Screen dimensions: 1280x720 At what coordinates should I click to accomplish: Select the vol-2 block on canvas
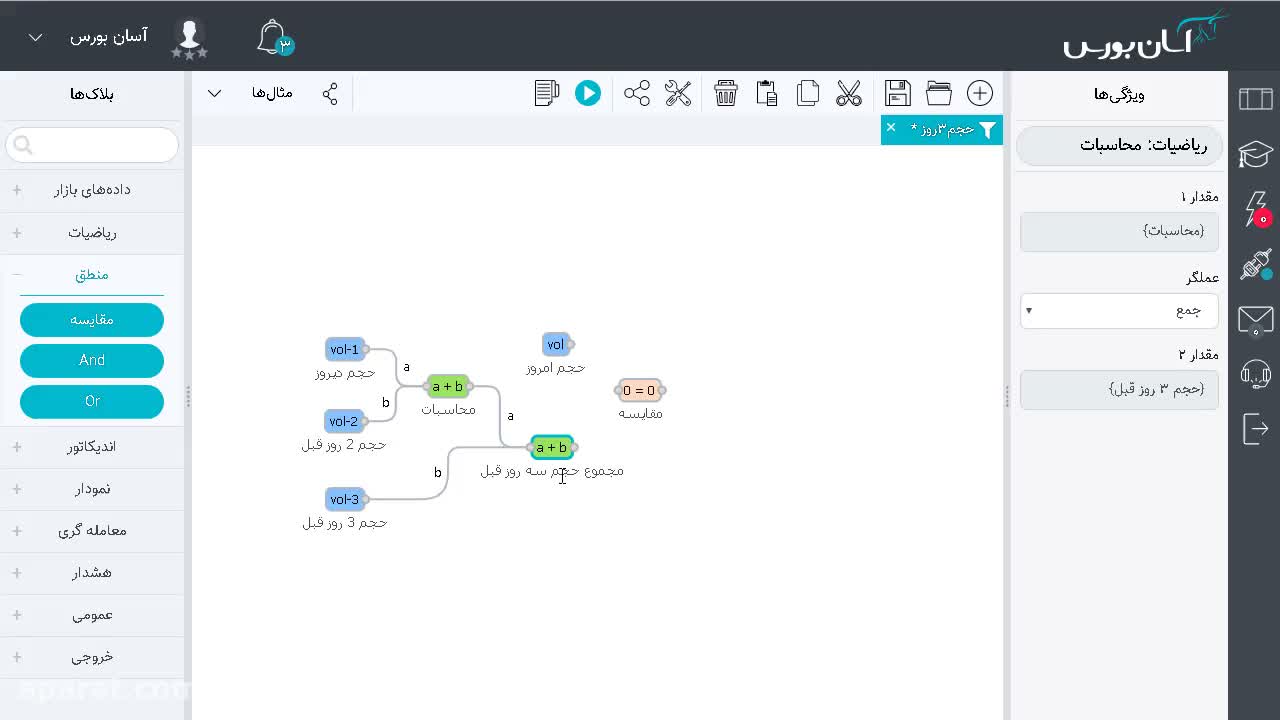pyautogui.click(x=344, y=421)
